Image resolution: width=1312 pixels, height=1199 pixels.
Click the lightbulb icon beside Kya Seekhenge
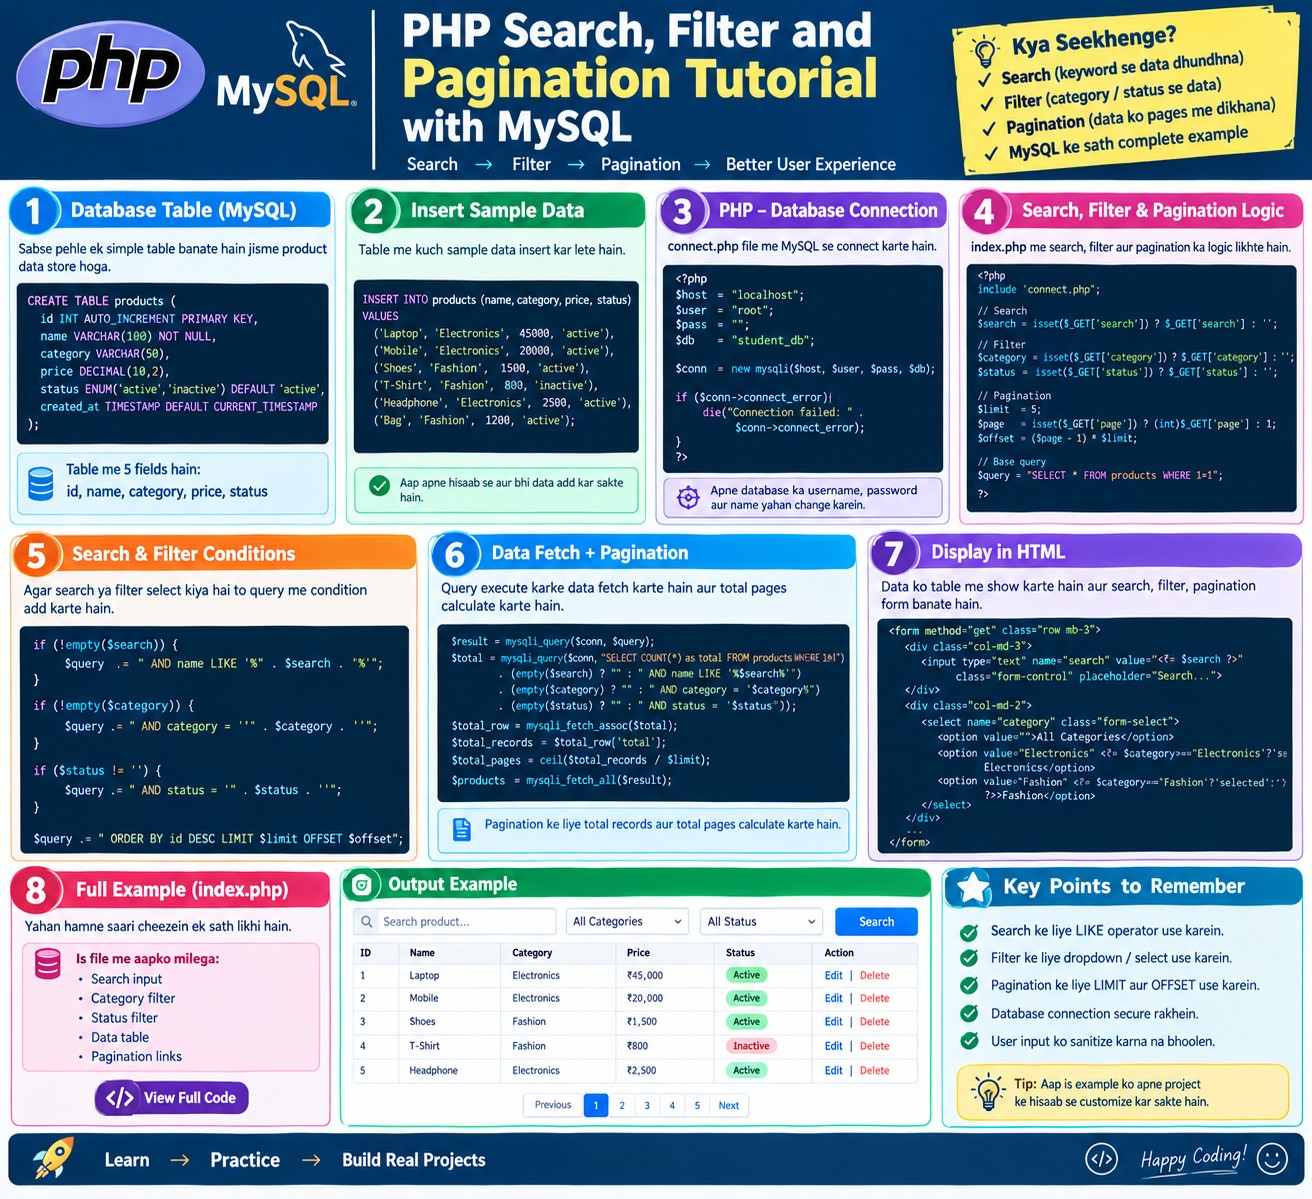tap(985, 49)
